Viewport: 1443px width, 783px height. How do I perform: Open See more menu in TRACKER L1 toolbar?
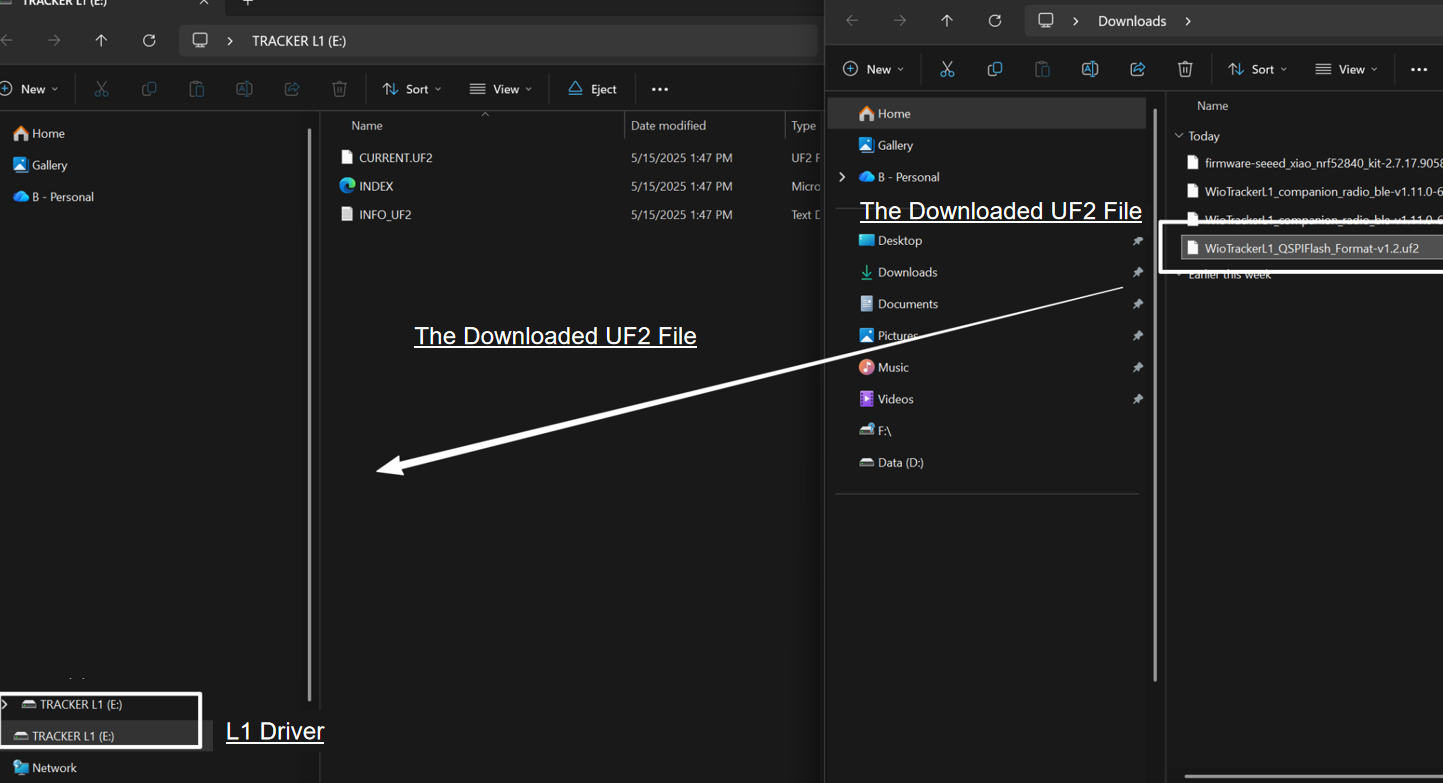659,89
